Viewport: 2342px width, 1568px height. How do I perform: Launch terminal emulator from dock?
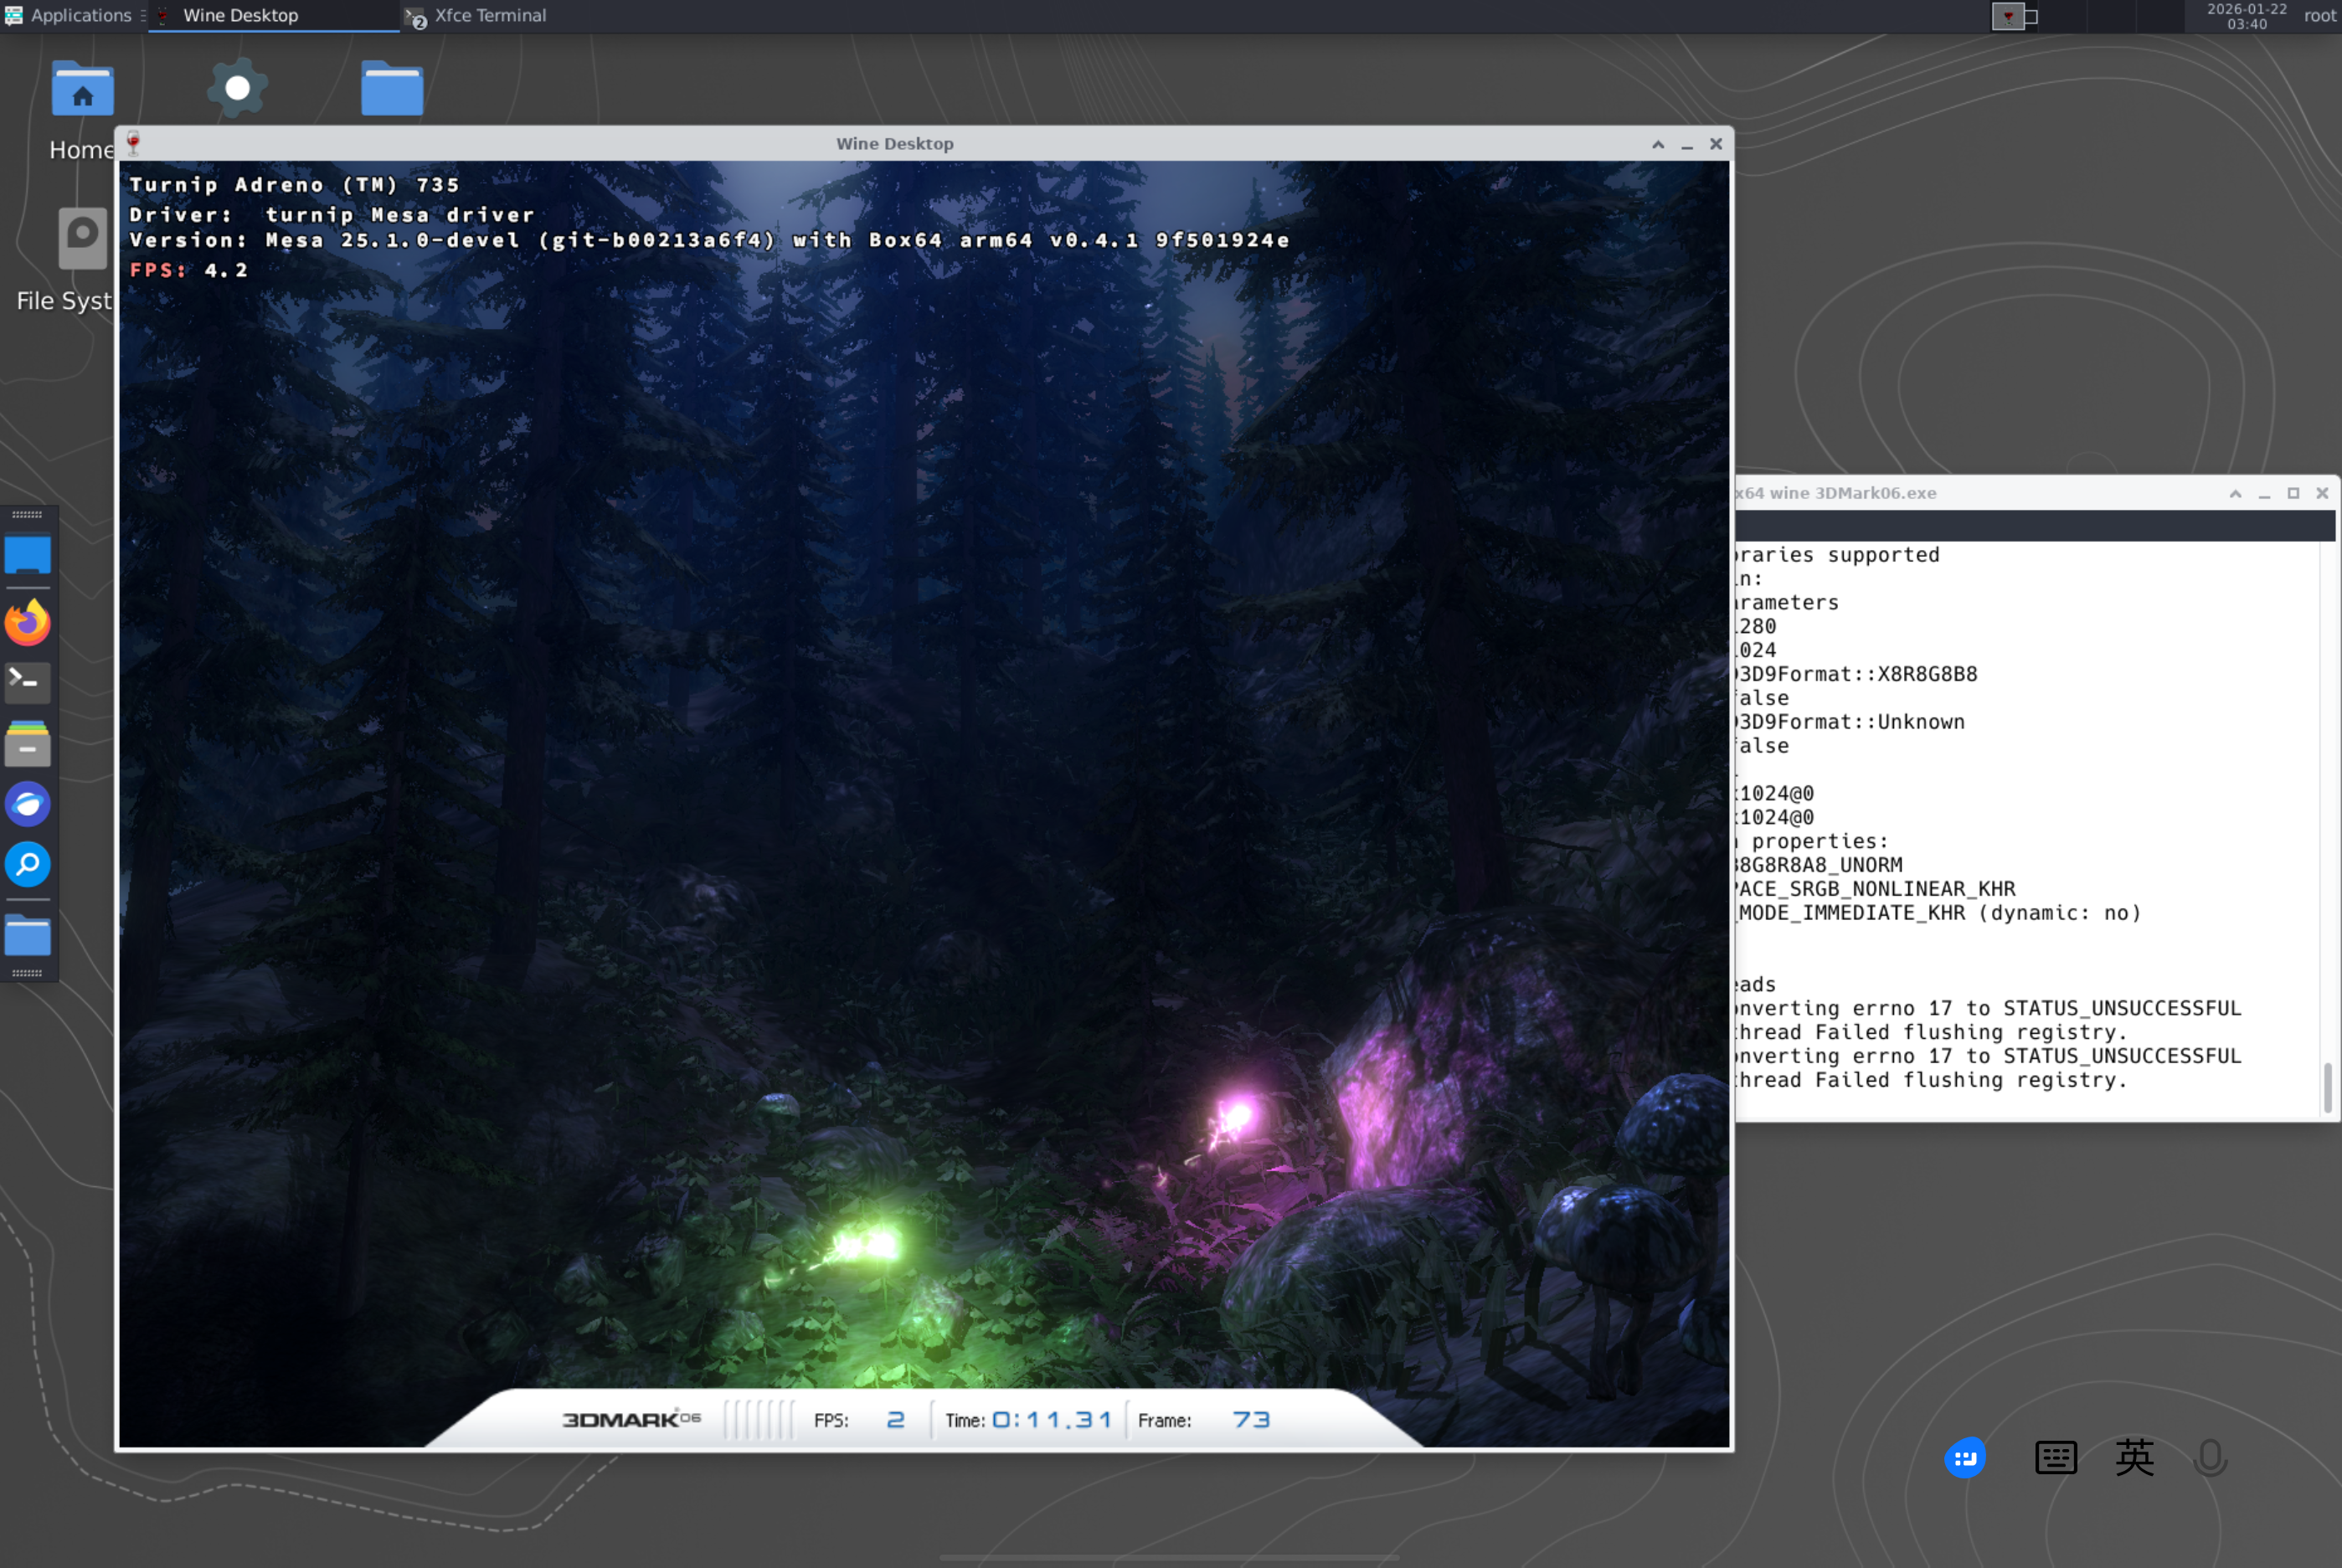[27, 681]
